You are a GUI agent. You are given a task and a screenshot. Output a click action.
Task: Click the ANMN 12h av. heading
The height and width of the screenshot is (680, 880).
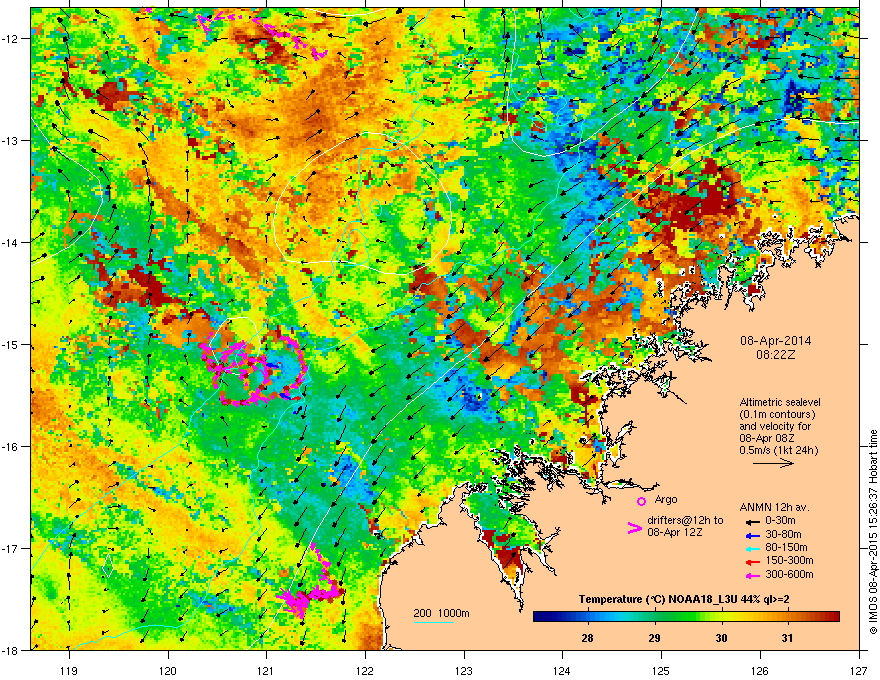tap(774, 507)
